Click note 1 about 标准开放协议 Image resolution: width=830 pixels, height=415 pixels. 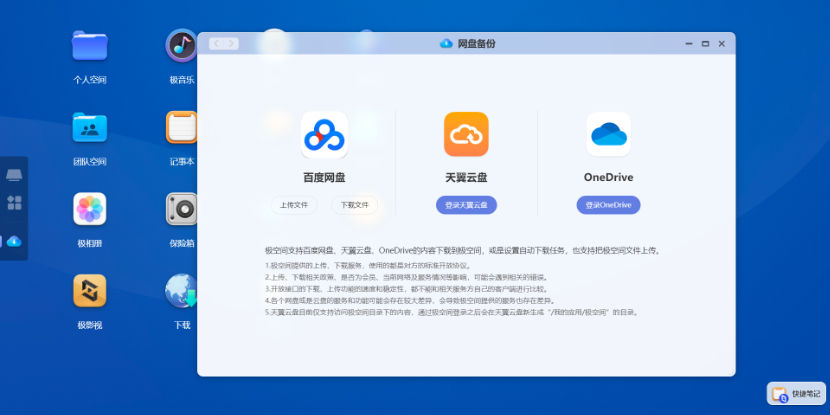[368, 265]
